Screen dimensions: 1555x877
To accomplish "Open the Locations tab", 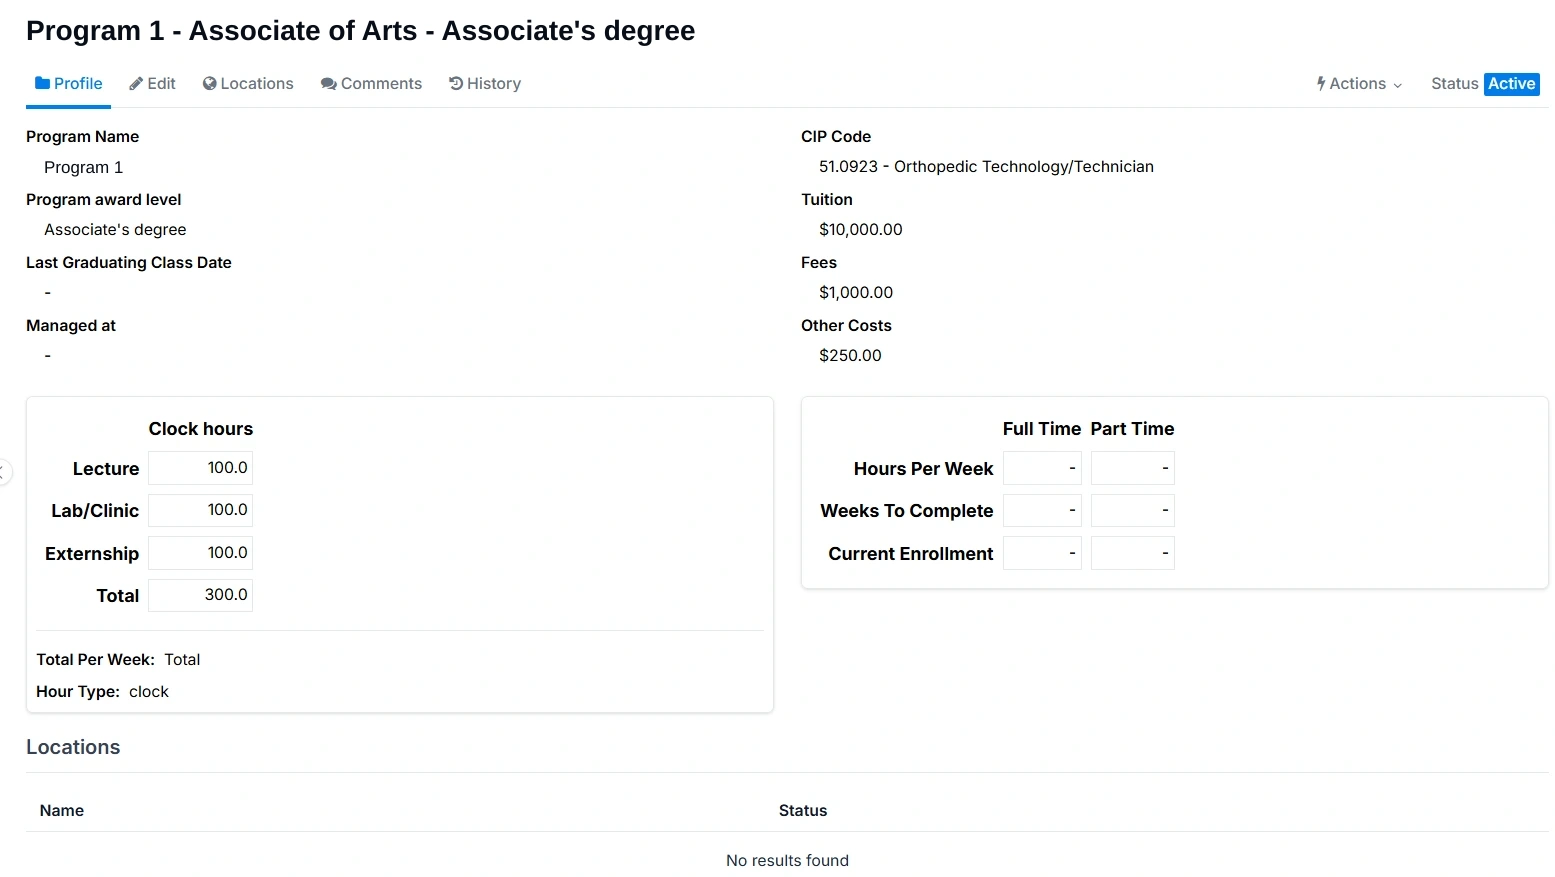I will pos(248,84).
